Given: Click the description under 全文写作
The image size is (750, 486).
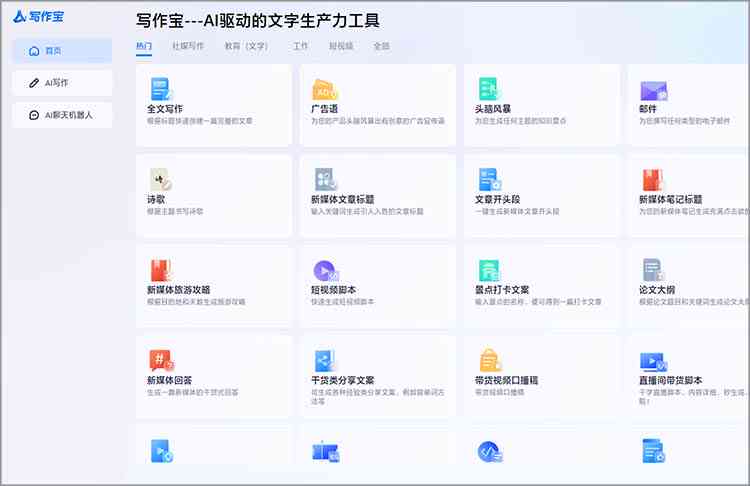Looking at the screenshot, I should point(200,121).
